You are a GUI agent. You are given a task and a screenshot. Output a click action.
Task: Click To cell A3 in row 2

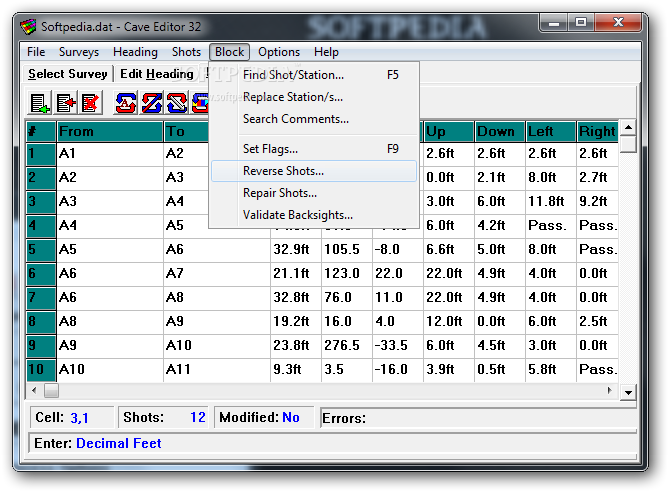click(x=186, y=178)
